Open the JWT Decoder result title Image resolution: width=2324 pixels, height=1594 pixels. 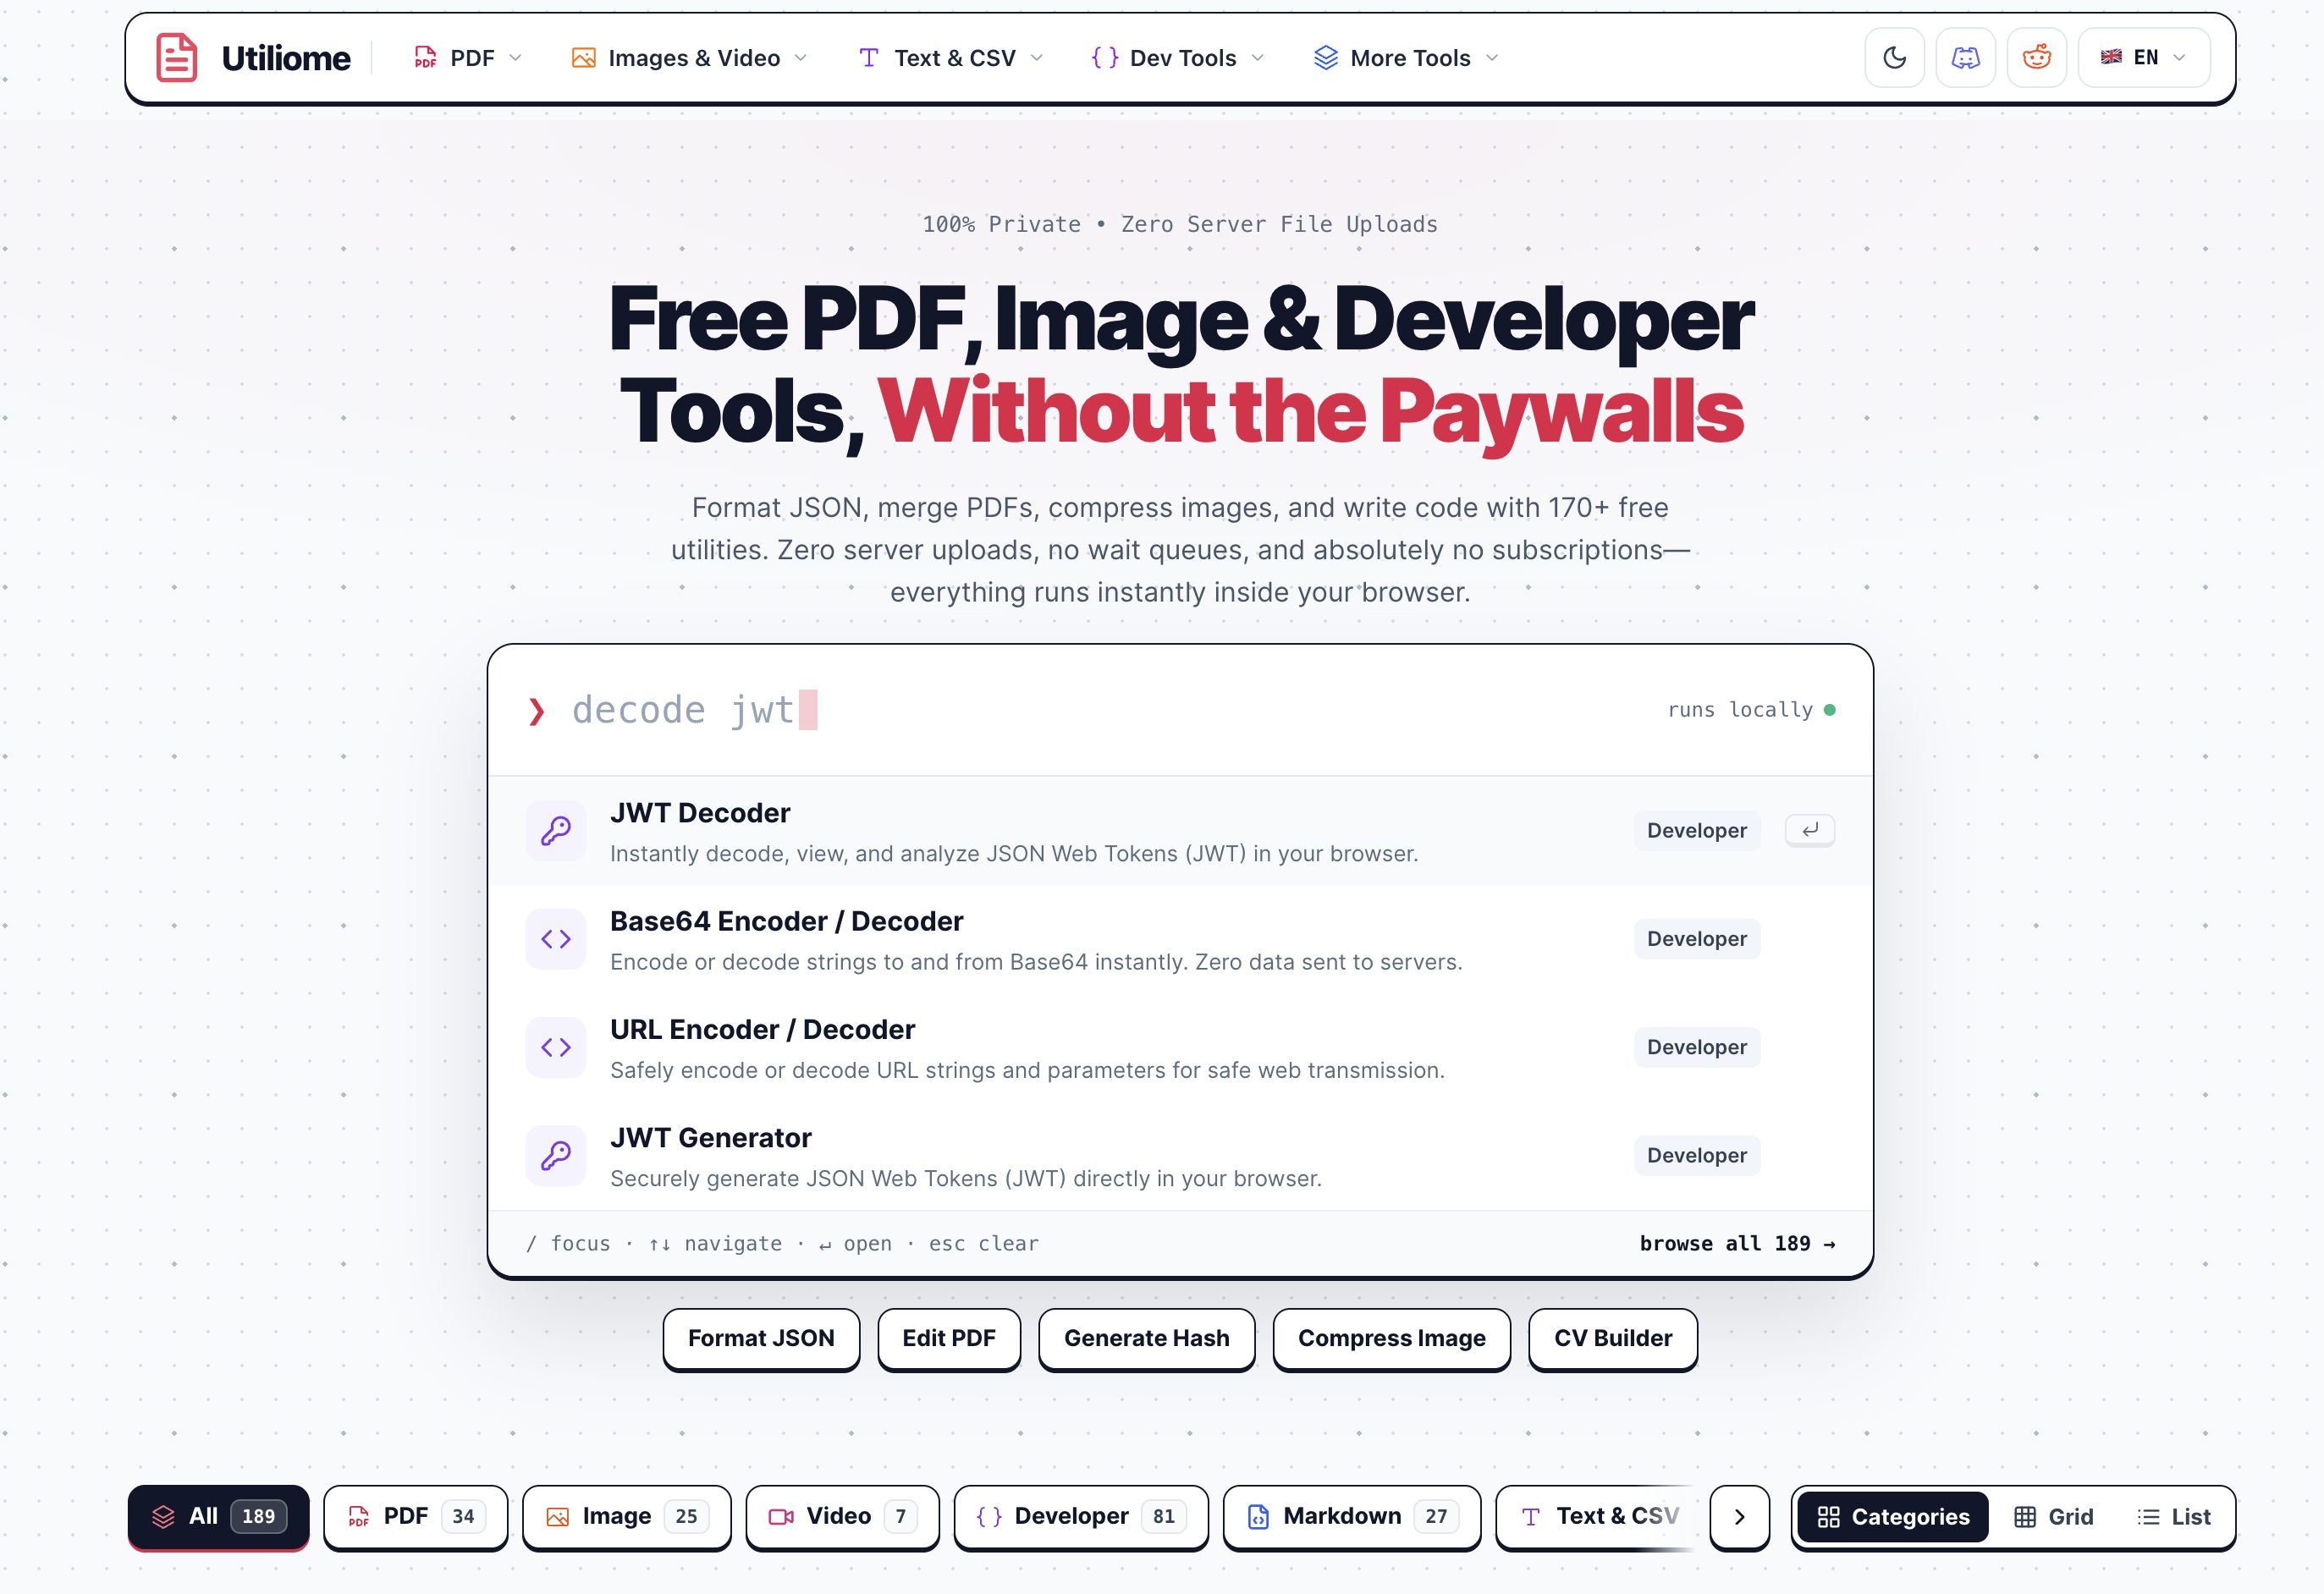pos(700,813)
